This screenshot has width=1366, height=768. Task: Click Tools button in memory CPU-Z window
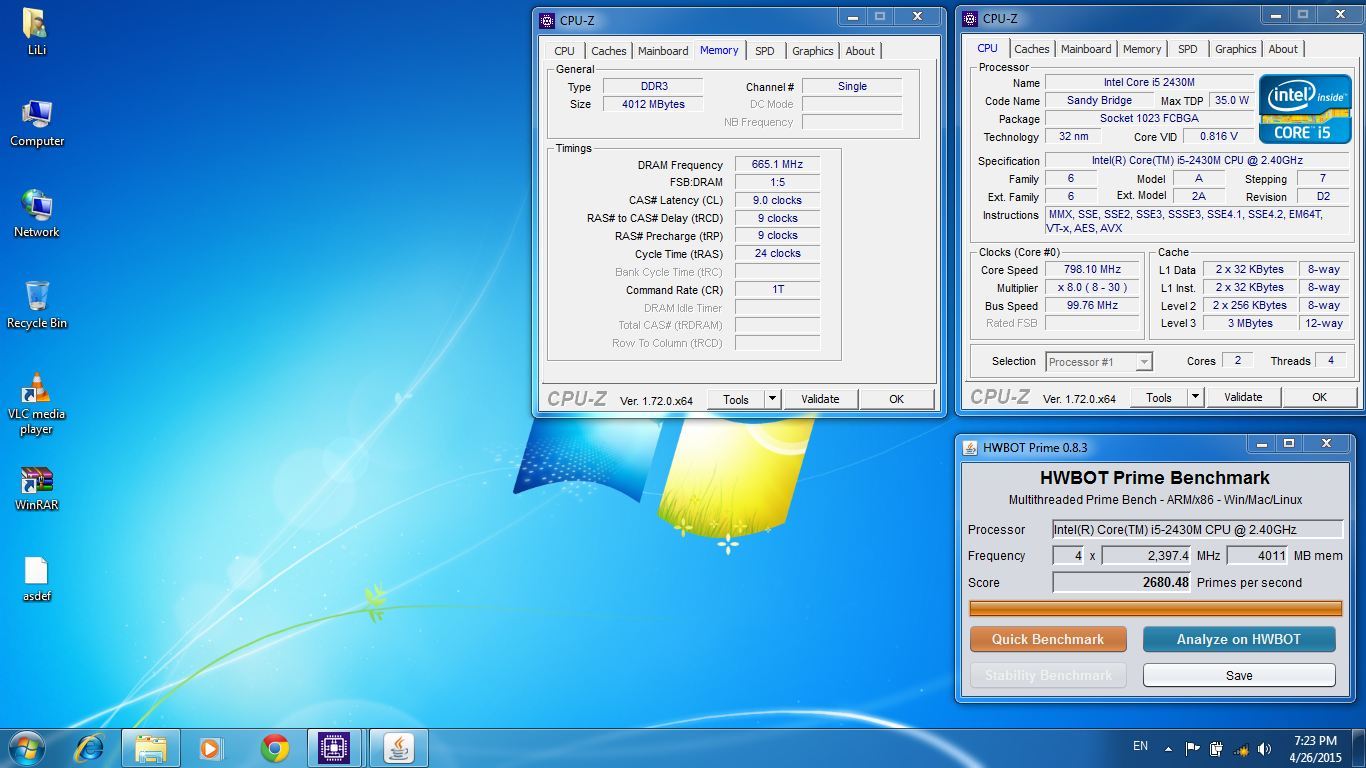tap(736, 399)
